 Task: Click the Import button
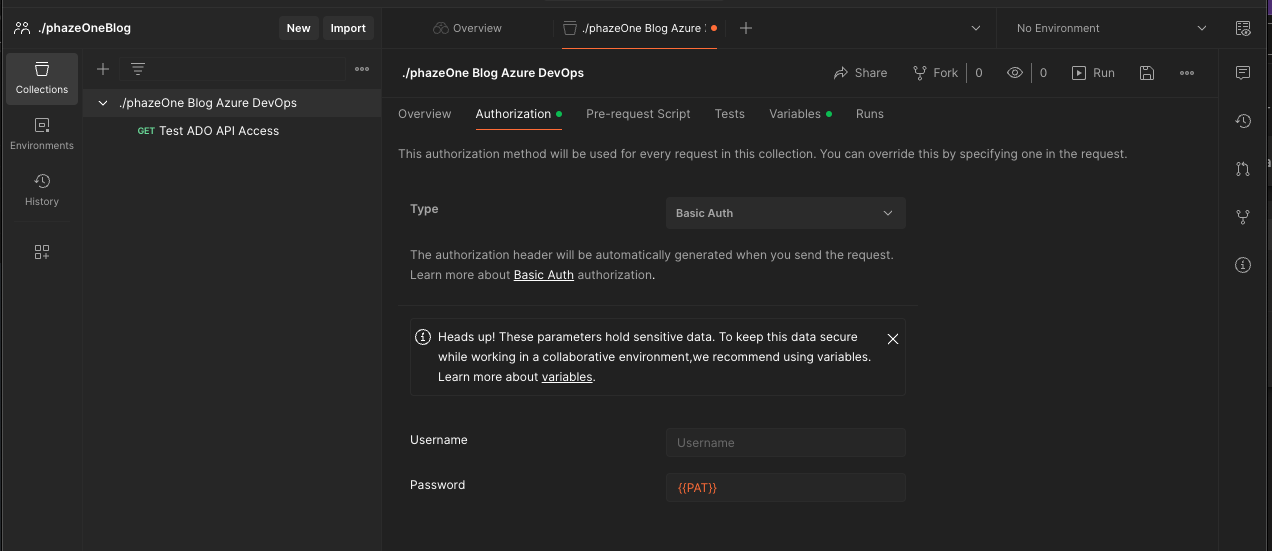click(x=348, y=28)
